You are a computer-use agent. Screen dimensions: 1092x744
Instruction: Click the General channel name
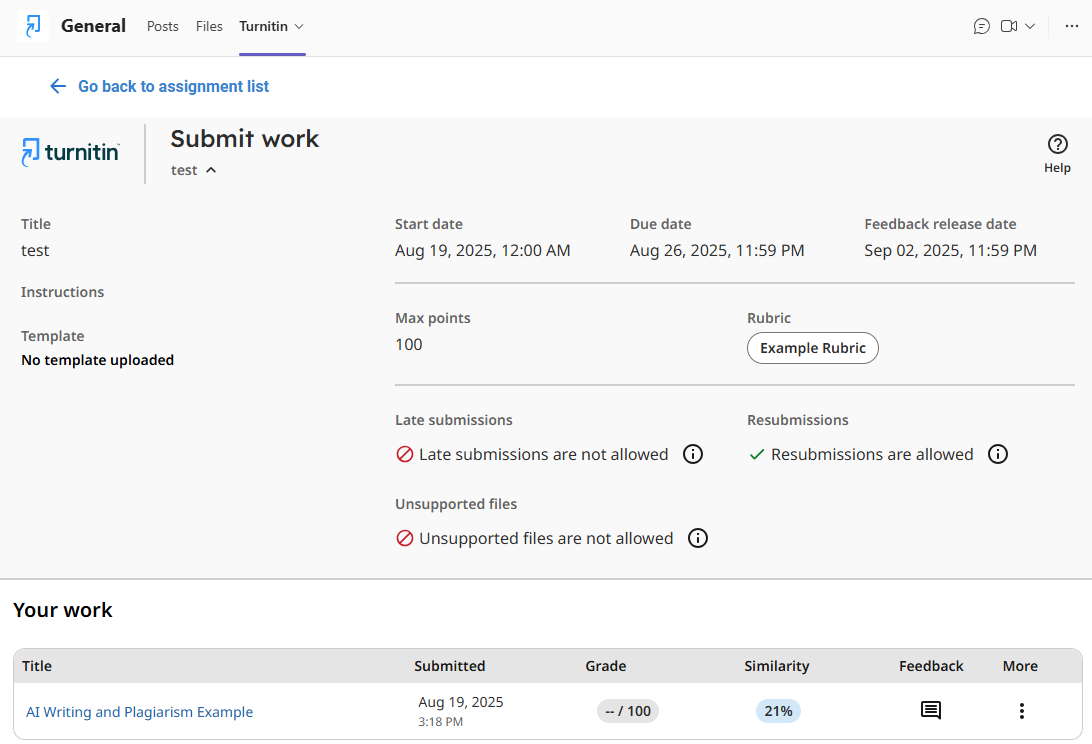[93, 26]
